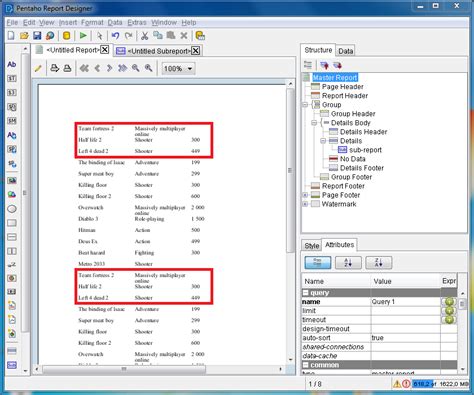
Task: Open the Format menu
Action: pyautogui.click(x=92, y=23)
